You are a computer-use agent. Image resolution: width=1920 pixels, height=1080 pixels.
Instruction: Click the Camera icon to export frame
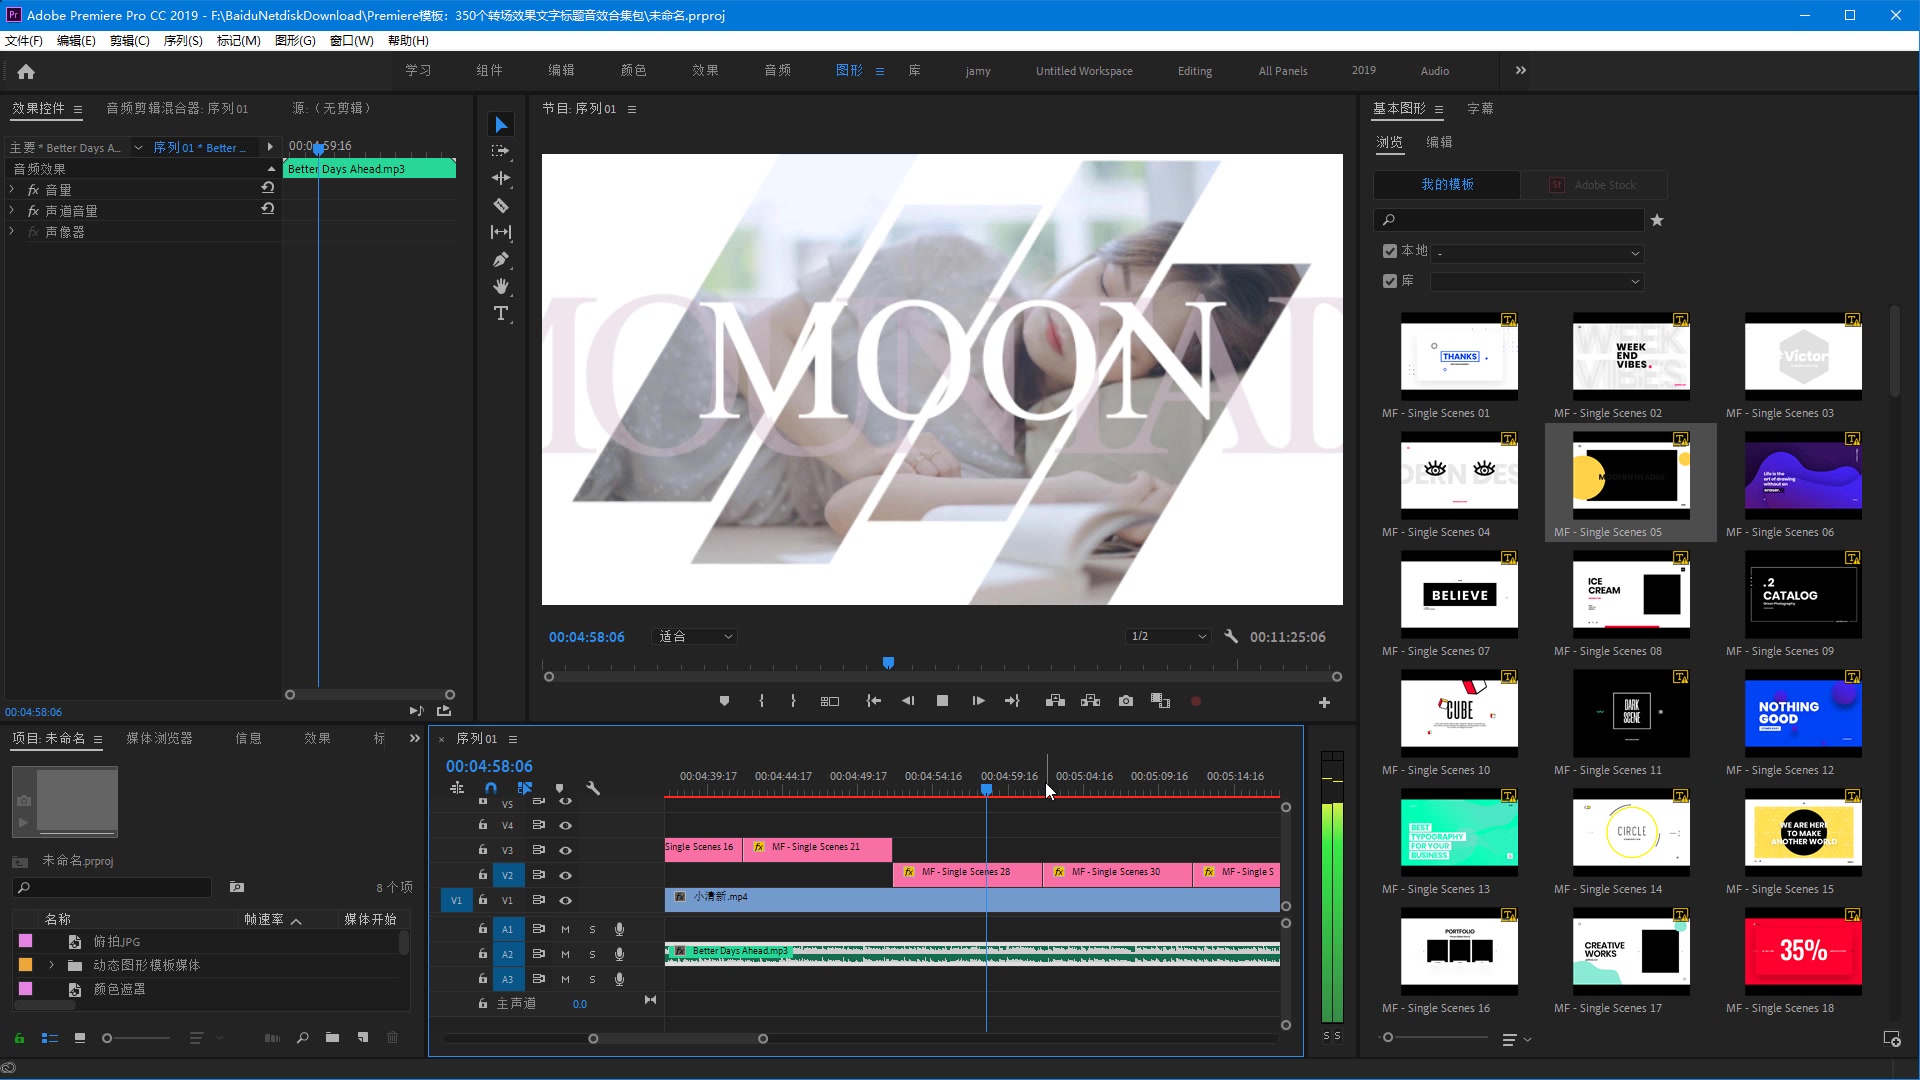pos(1125,700)
